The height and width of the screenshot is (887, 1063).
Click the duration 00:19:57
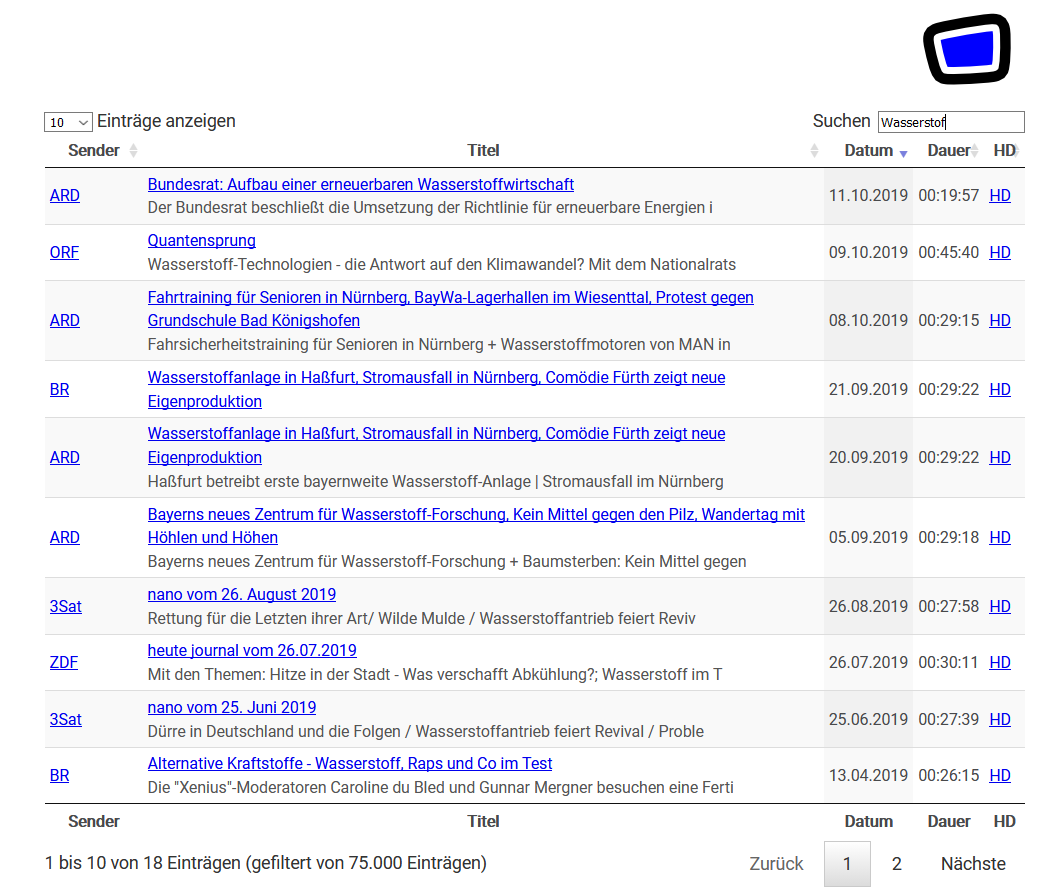tap(949, 195)
